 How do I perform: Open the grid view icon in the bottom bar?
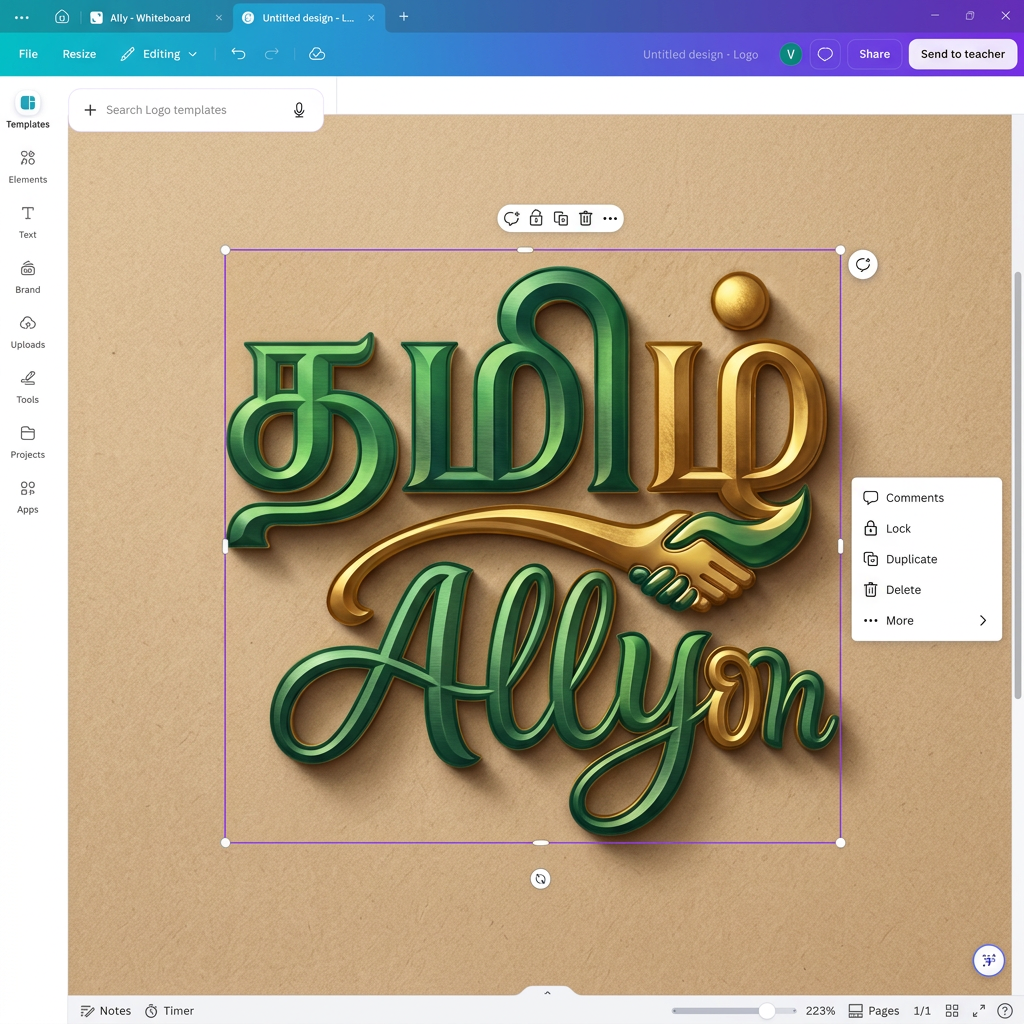[x=952, y=1010]
